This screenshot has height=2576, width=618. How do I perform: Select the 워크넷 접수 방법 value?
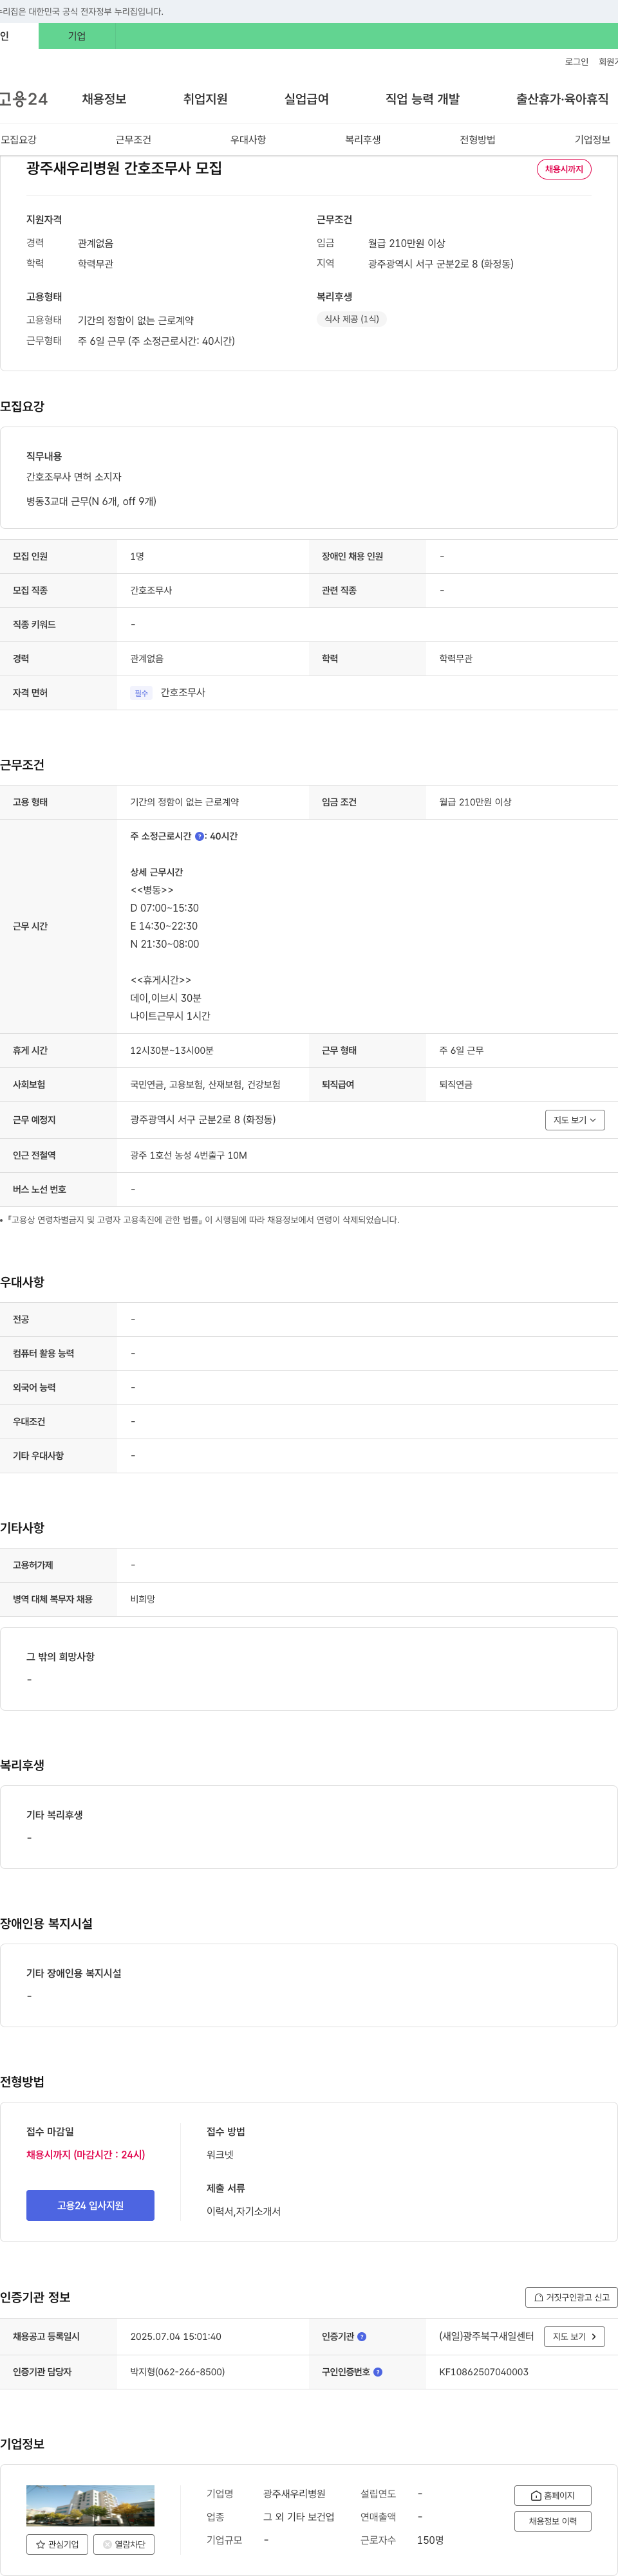(x=220, y=2154)
